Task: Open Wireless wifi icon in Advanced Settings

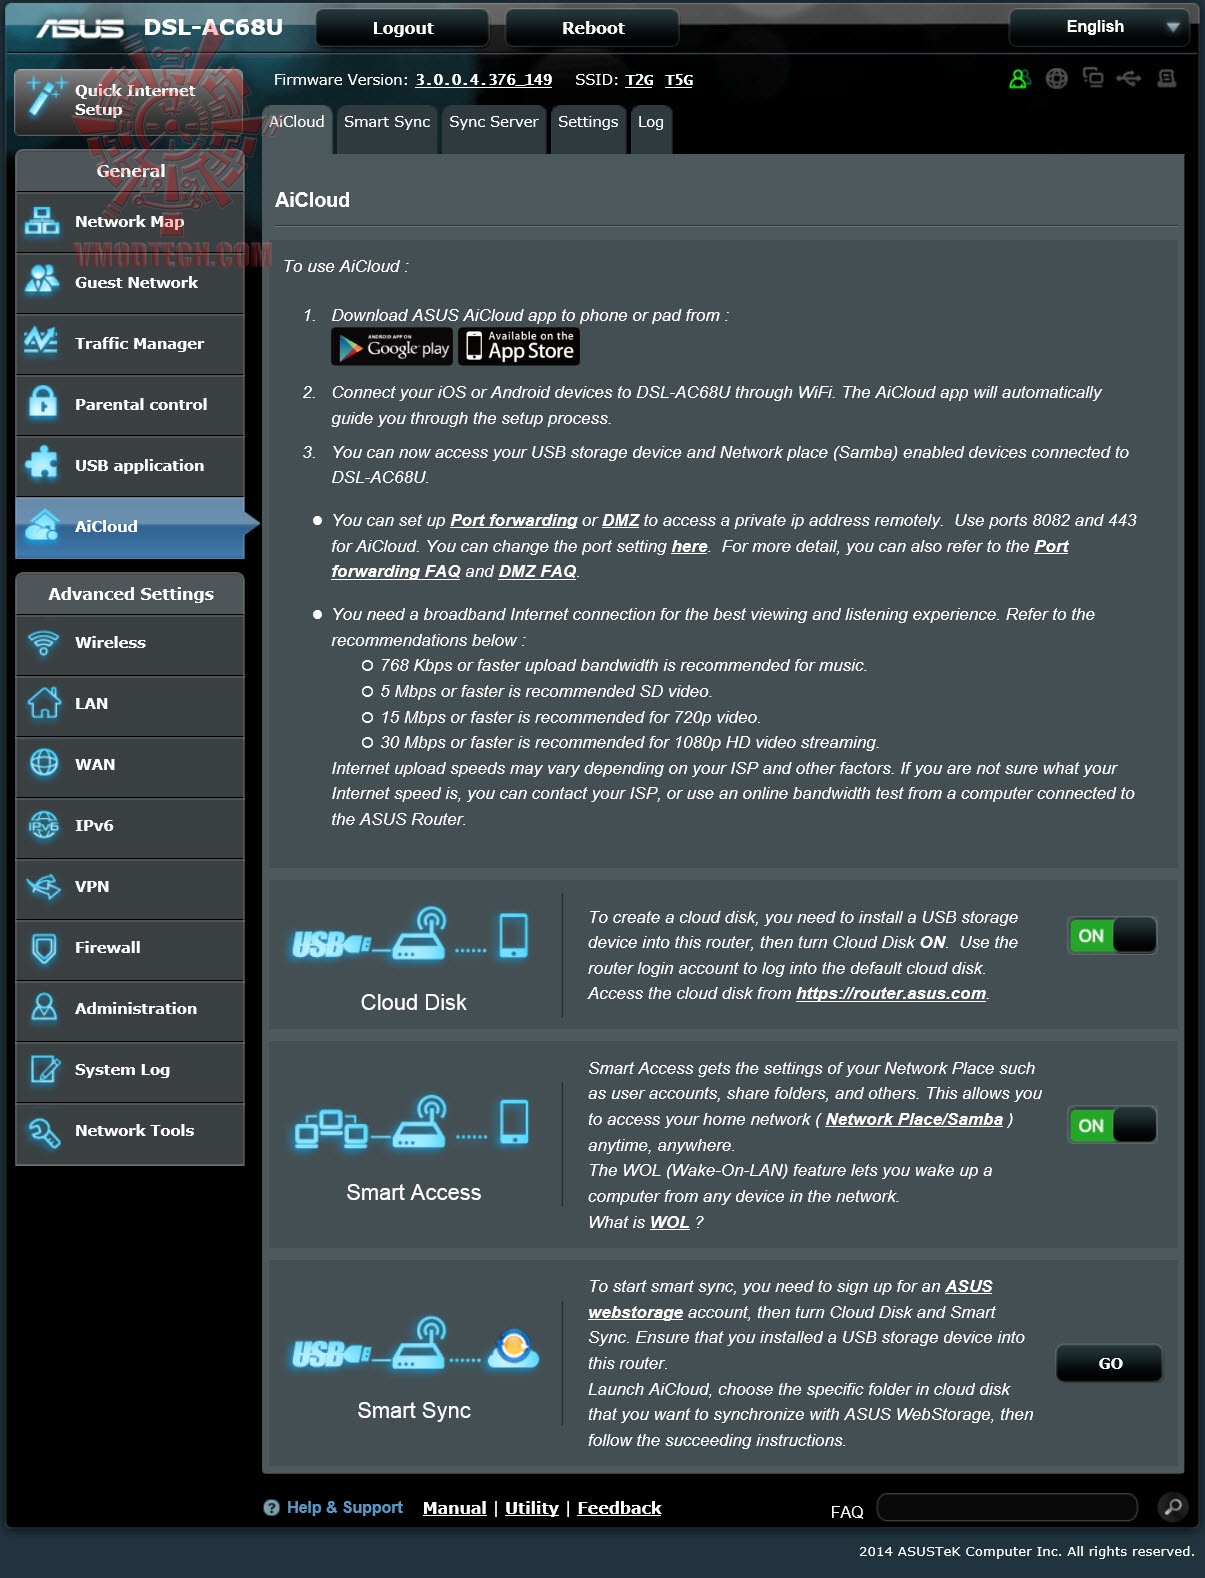Action: click(43, 642)
